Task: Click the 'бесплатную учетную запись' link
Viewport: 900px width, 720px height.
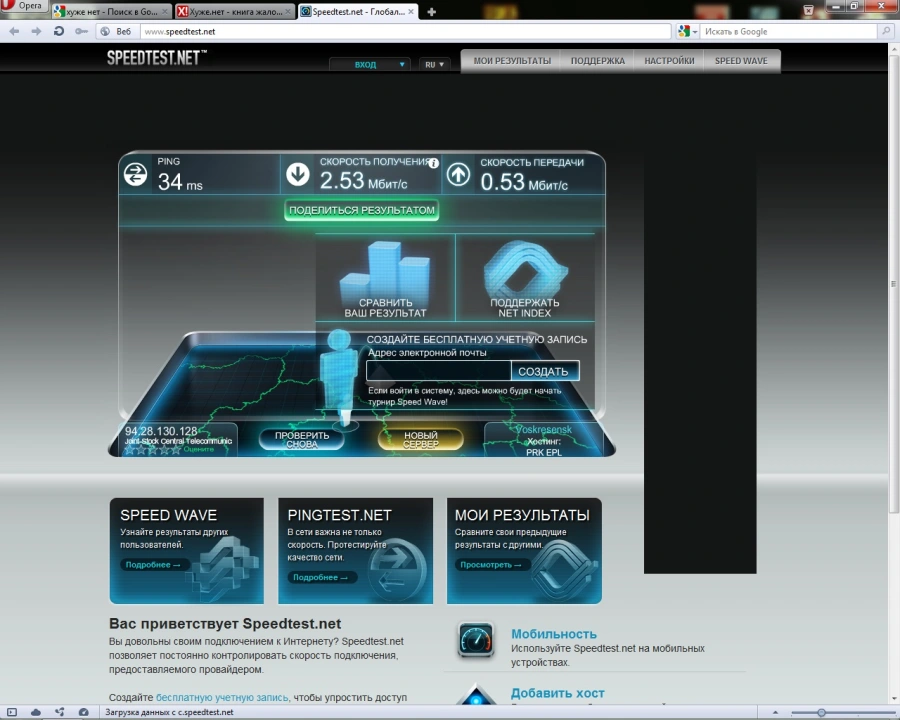Action: (x=222, y=697)
